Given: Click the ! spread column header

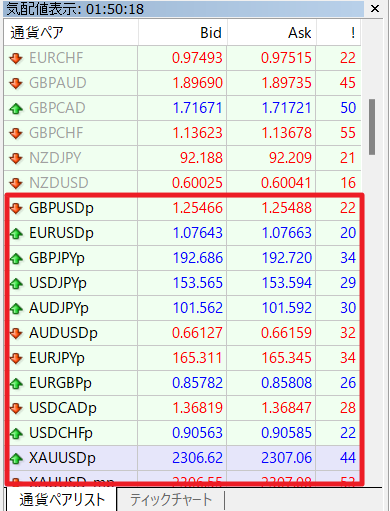Looking at the screenshot, I should pos(338,33).
